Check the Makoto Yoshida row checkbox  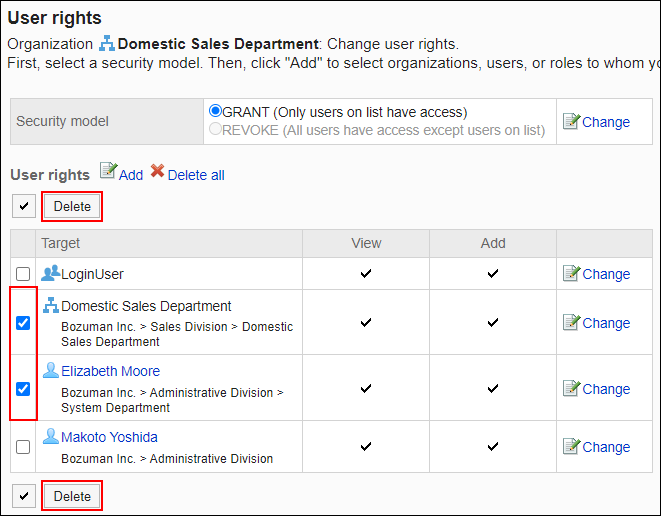[x=23, y=447]
